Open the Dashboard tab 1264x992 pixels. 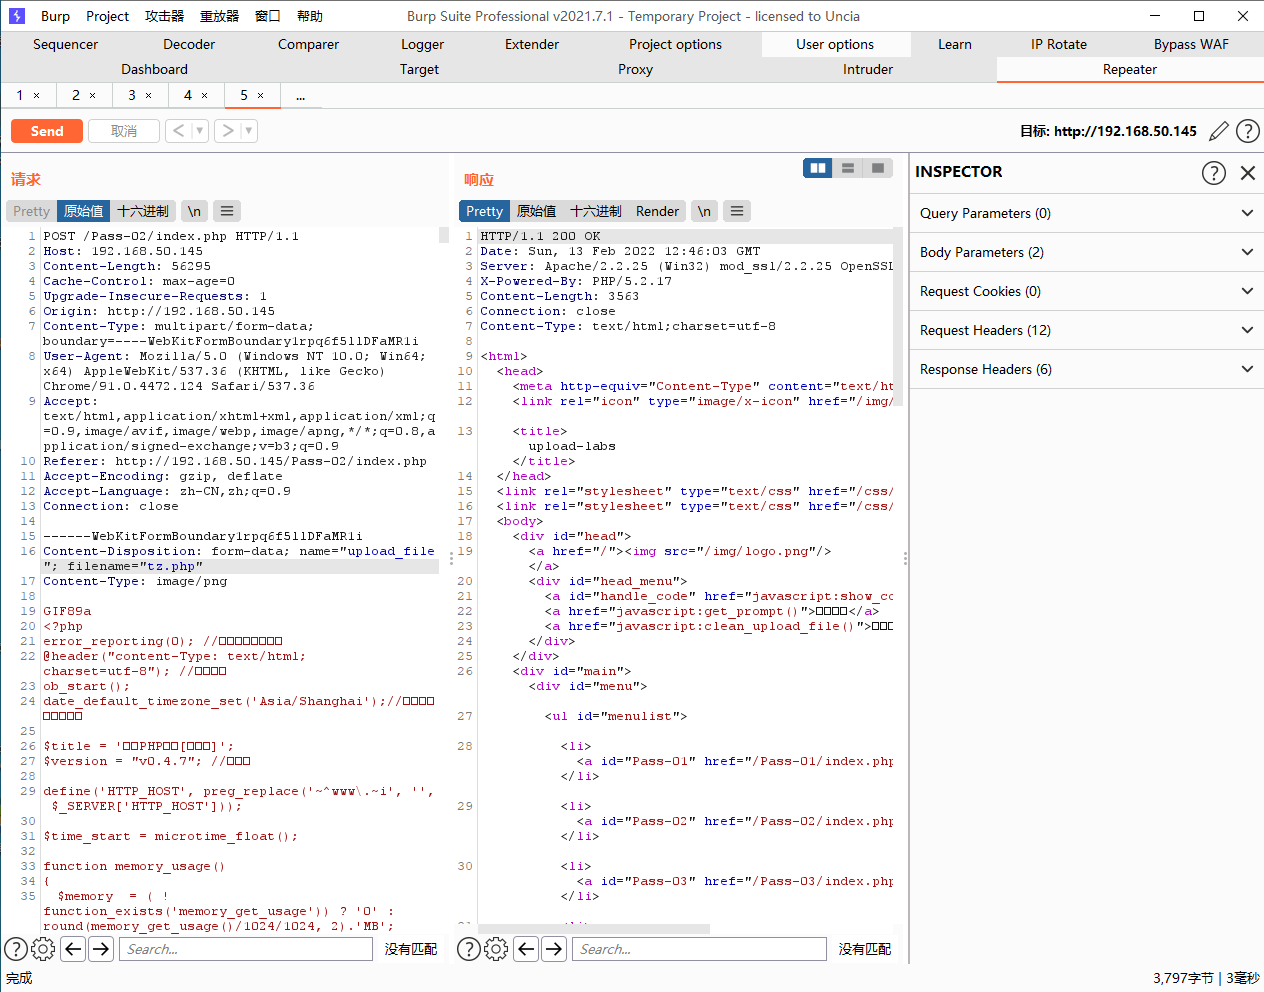pos(154,69)
